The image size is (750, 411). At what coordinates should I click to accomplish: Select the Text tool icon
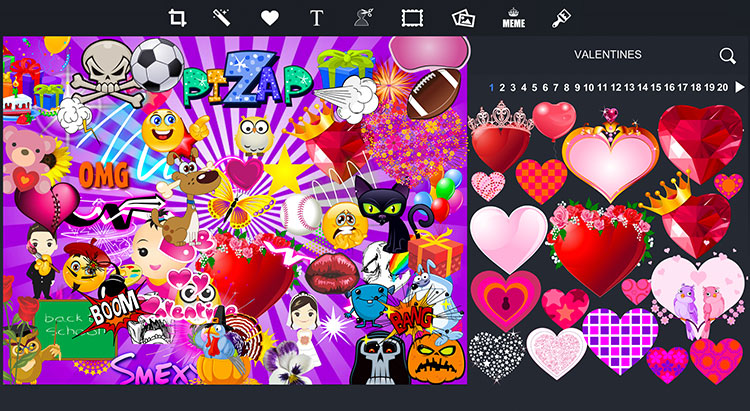click(317, 18)
